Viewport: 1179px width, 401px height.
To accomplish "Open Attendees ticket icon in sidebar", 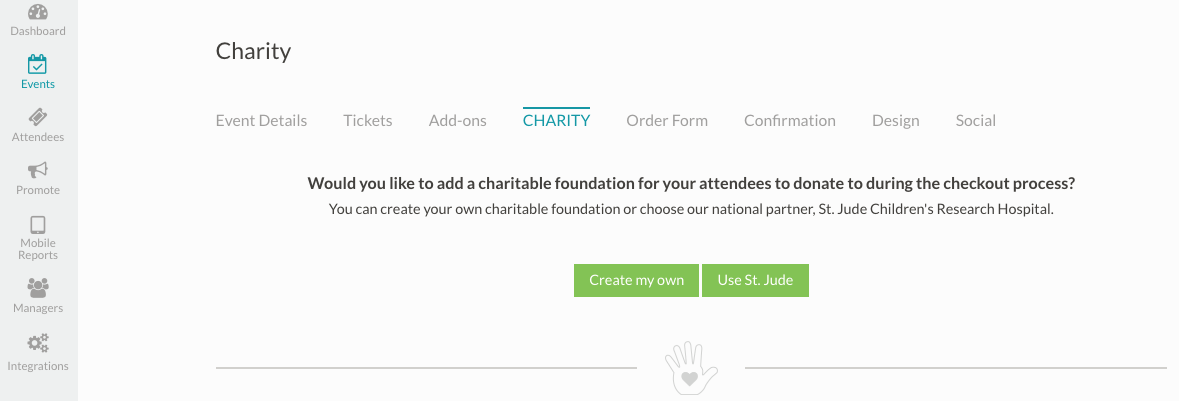I will (38, 118).
